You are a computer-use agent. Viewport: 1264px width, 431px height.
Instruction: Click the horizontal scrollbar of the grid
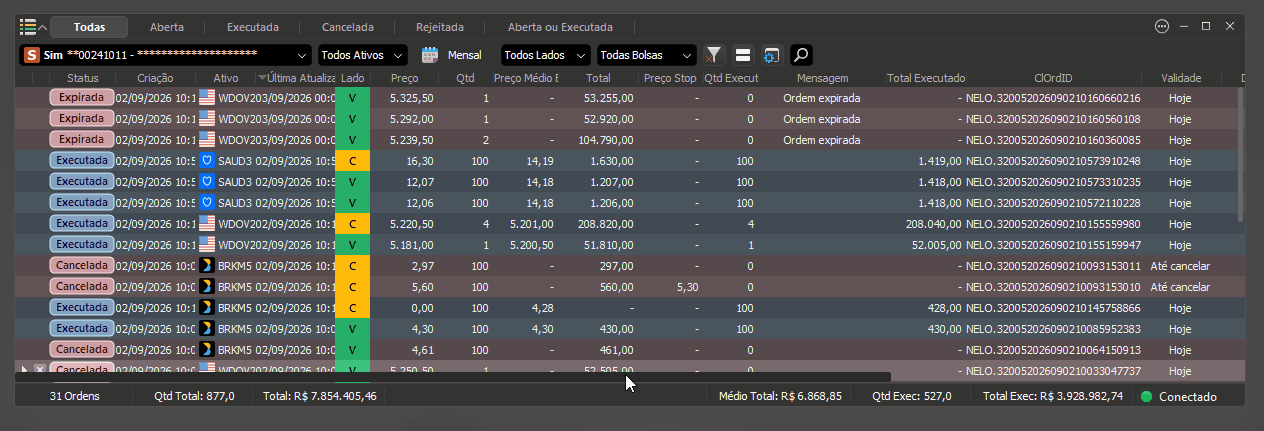pyautogui.click(x=454, y=377)
